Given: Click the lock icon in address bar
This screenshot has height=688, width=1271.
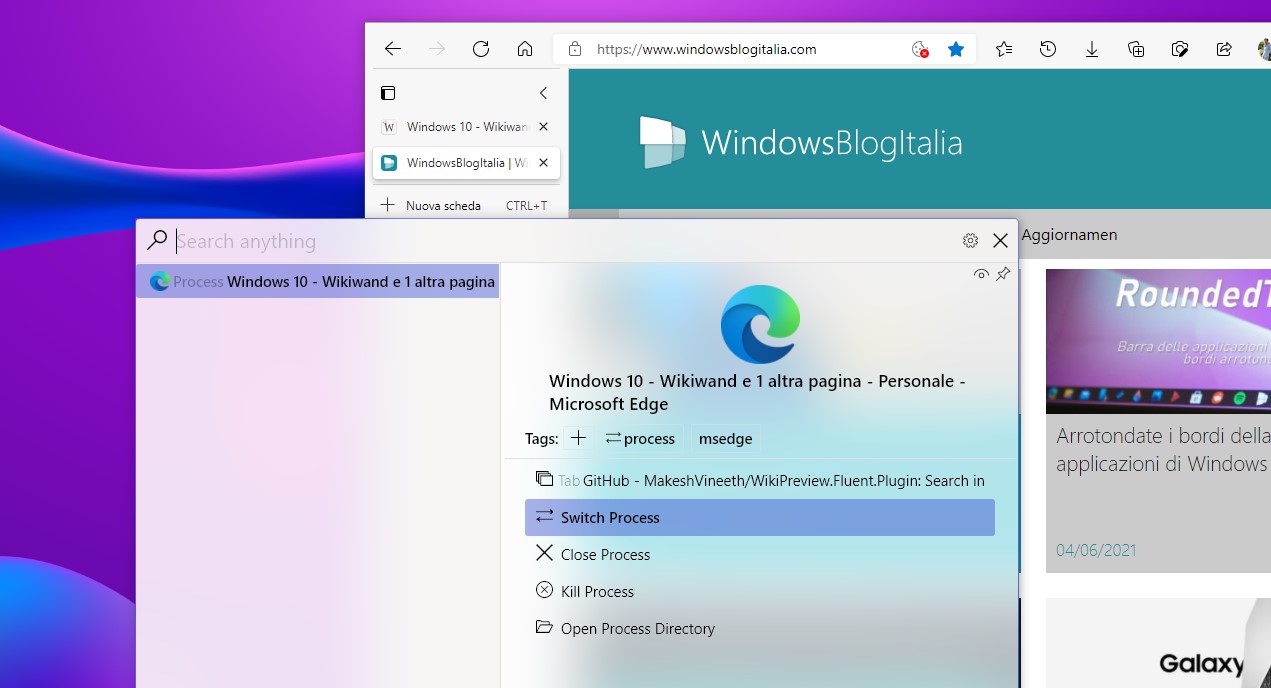Looking at the screenshot, I should point(574,49).
